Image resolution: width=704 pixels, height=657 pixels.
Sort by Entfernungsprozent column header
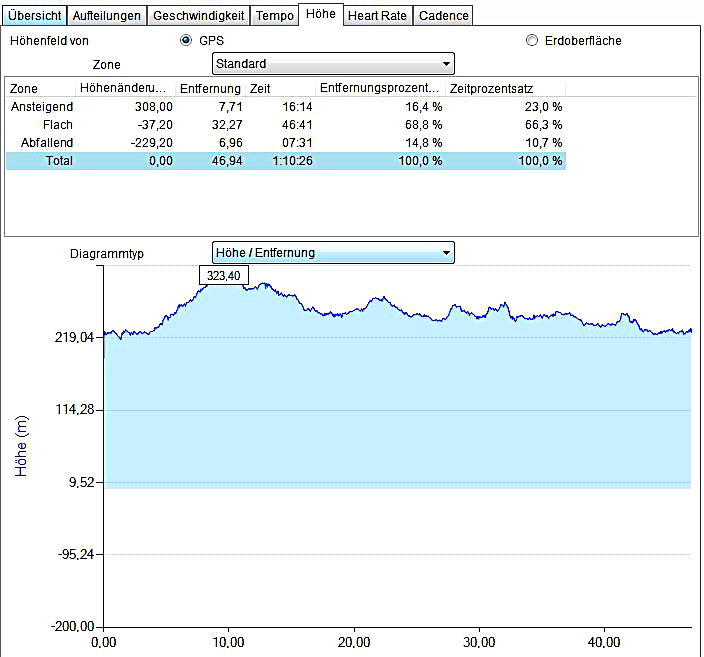point(380,88)
